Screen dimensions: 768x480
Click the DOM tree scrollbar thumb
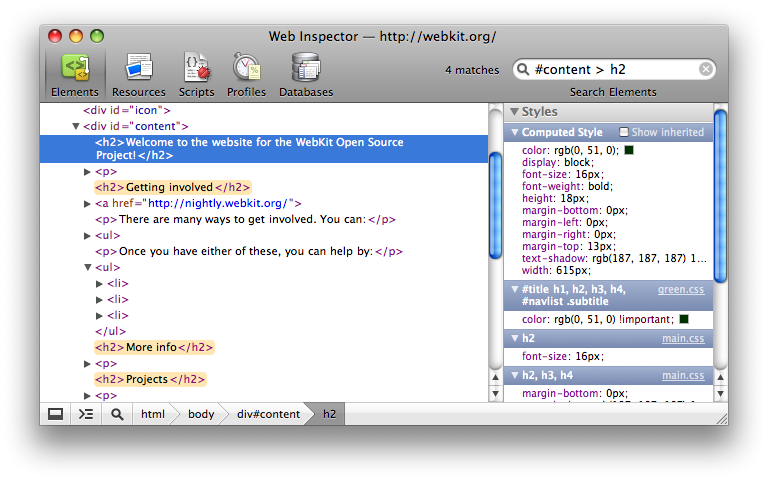click(495, 205)
